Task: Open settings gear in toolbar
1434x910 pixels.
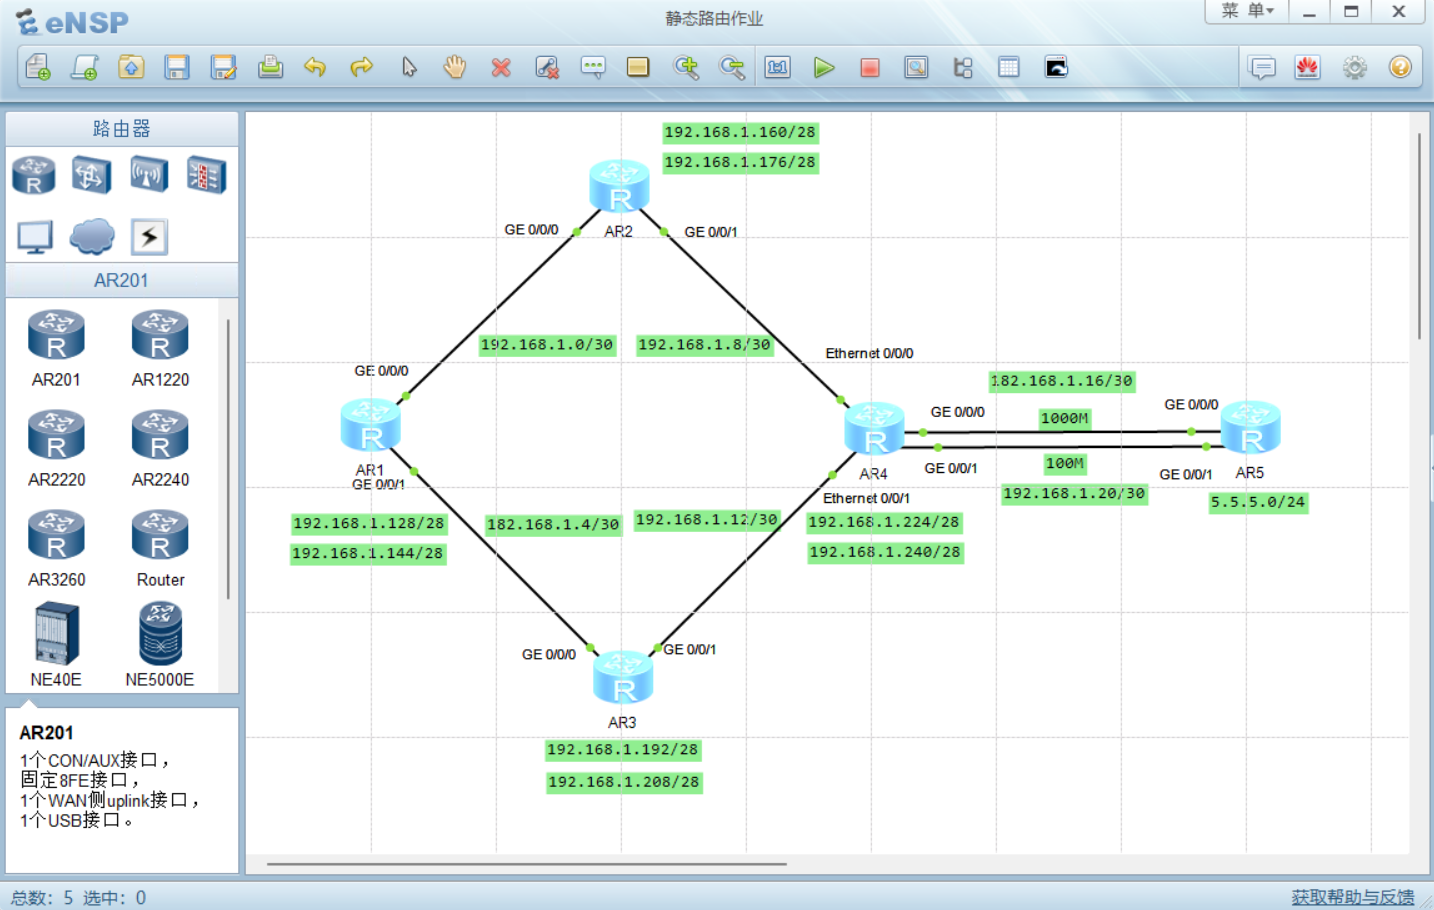Action: (1354, 67)
